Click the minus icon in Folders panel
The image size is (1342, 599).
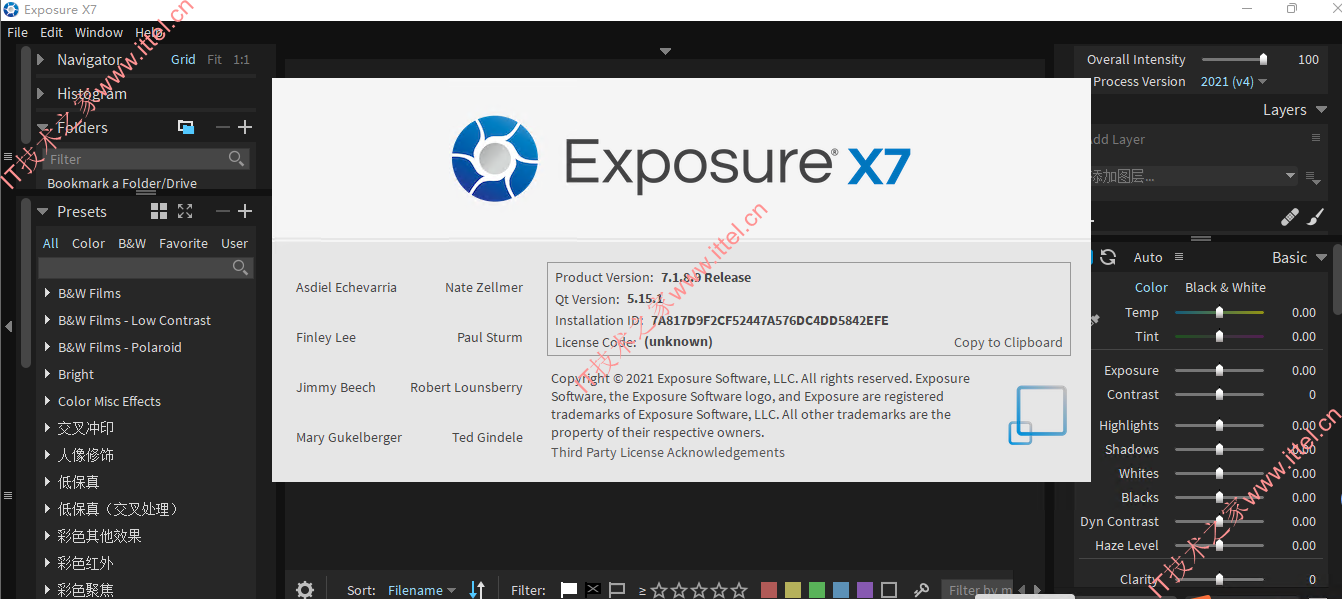pos(222,127)
